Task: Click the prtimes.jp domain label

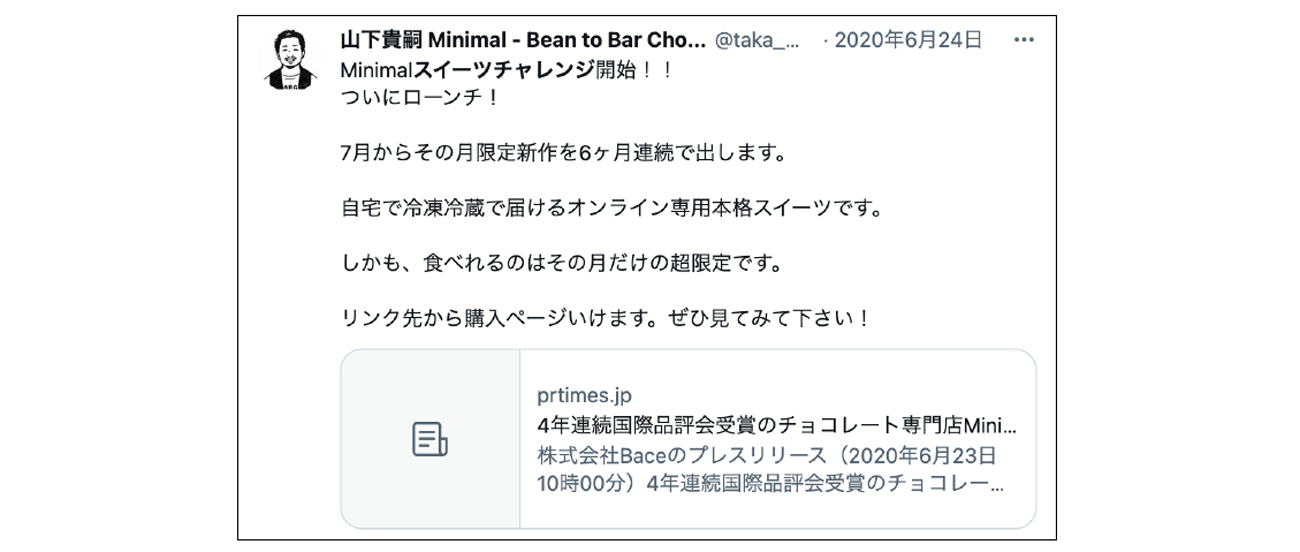Action: pos(584,396)
